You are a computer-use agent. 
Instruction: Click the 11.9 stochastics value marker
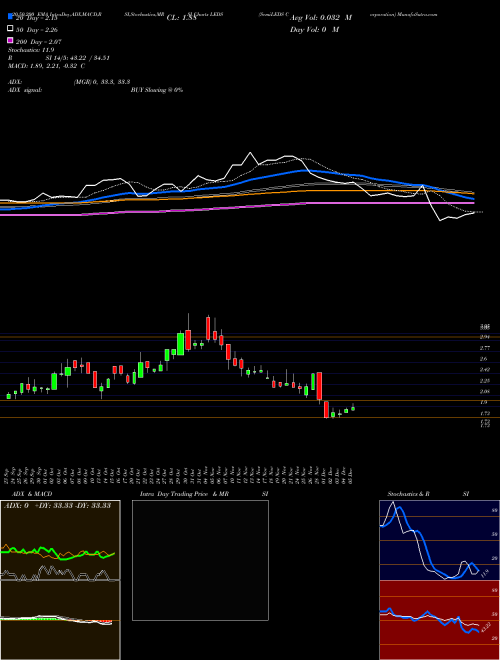484,573
